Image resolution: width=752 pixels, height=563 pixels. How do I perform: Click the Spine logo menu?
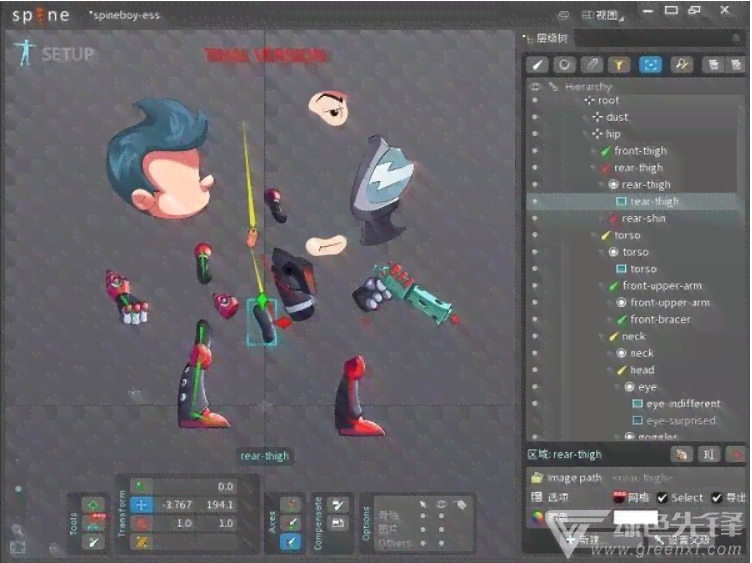(x=41, y=15)
